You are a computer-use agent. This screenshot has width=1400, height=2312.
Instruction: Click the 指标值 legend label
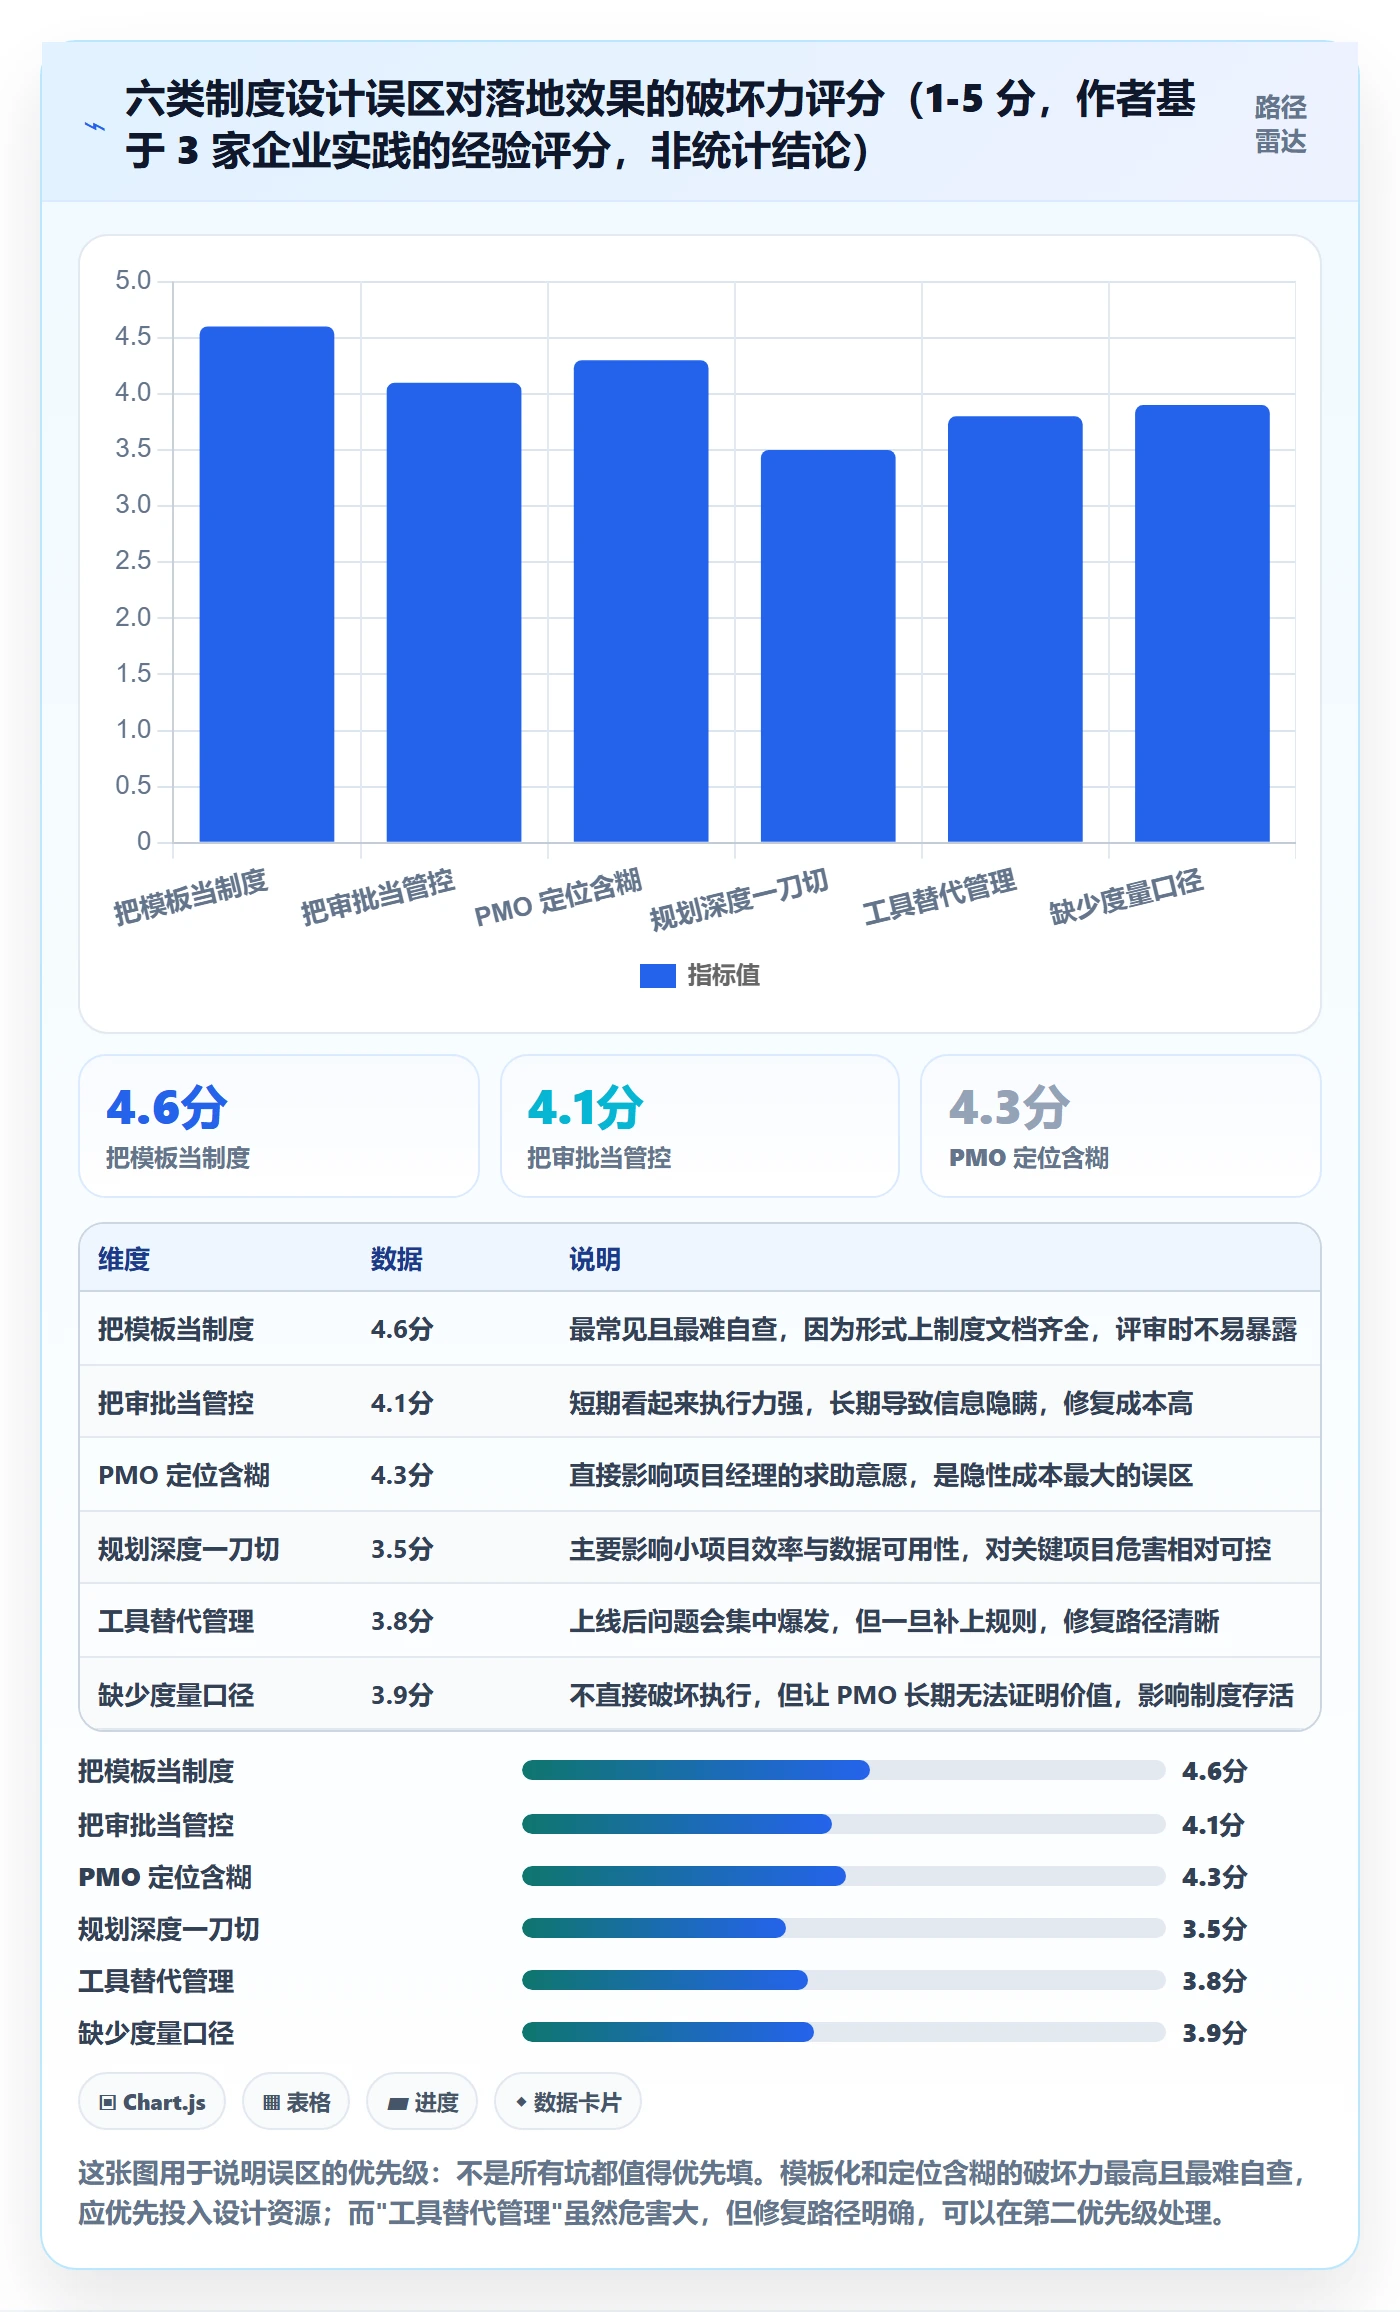click(723, 976)
